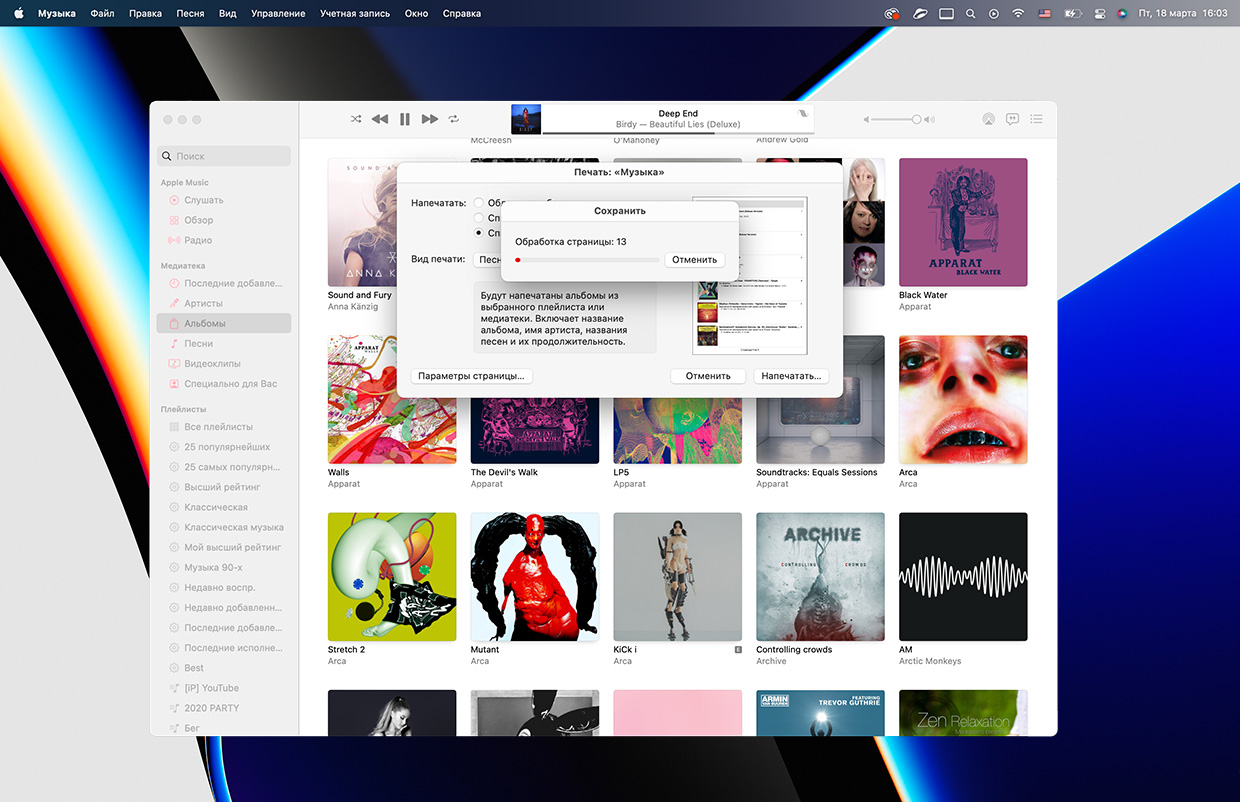Pause the playing song

[405, 119]
